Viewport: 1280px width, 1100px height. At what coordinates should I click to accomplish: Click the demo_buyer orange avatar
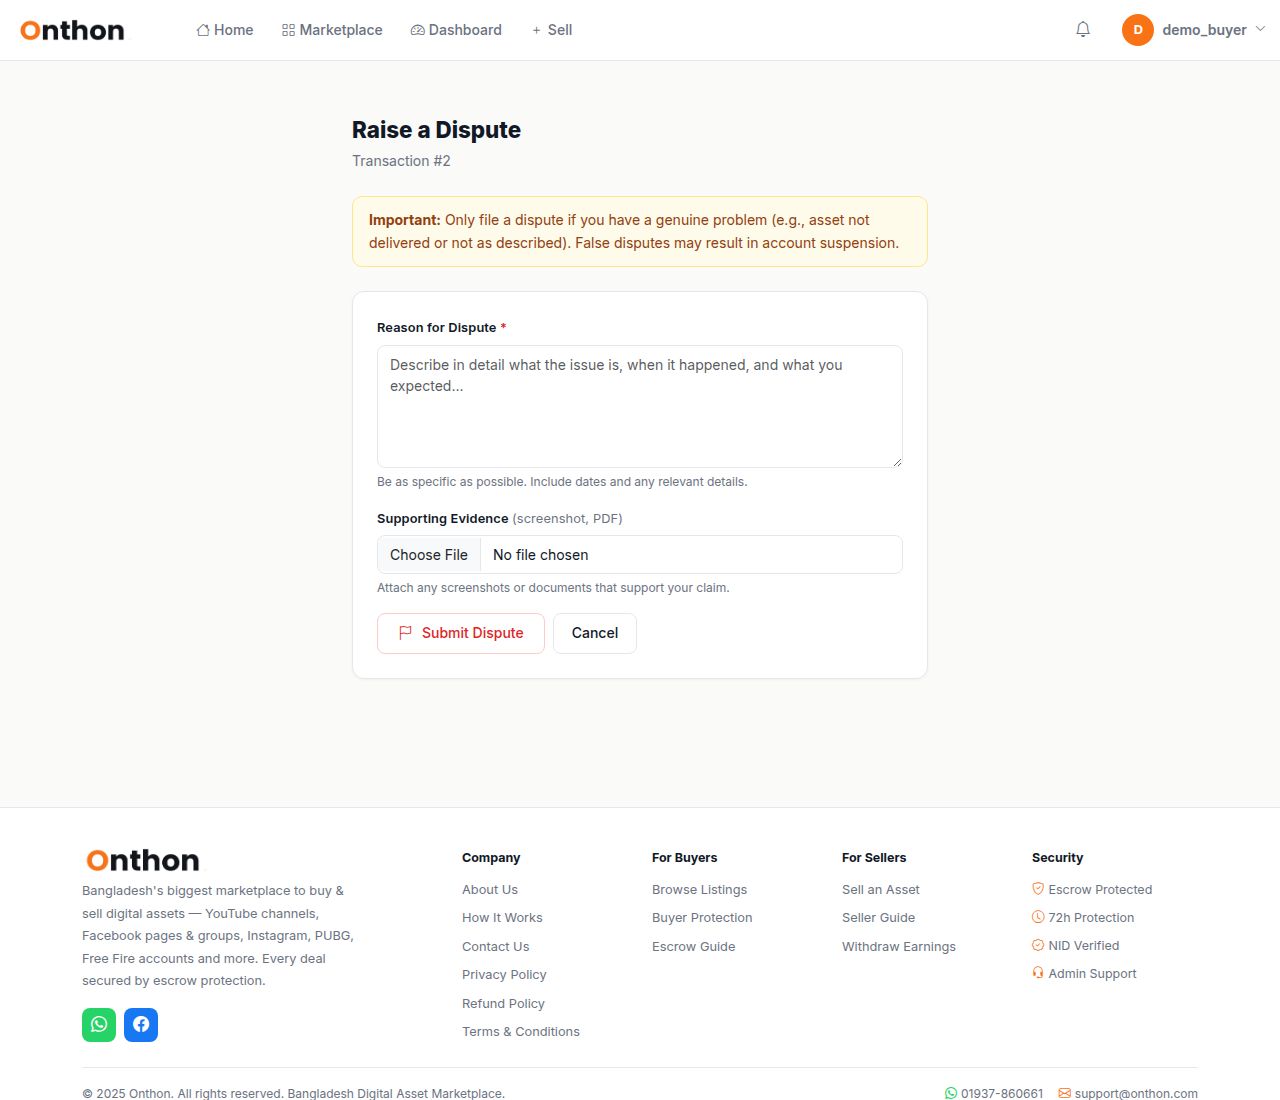(1138, 30)
